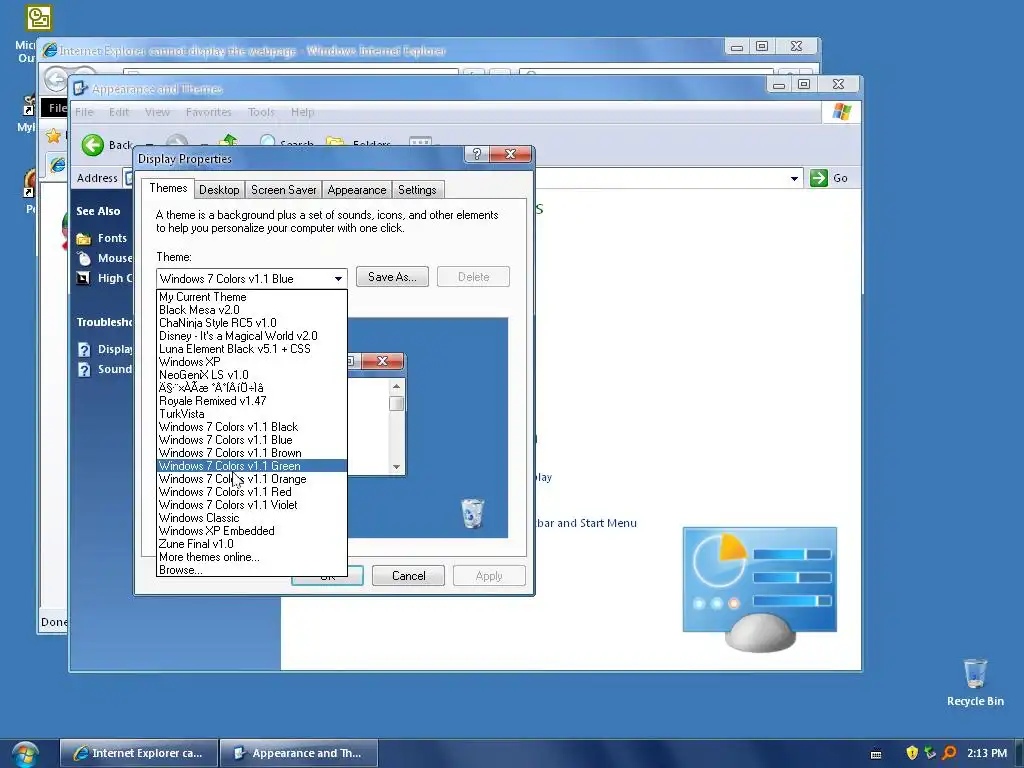
Task: Click the Display troubleshooter help icon
Action: (84, 349)
